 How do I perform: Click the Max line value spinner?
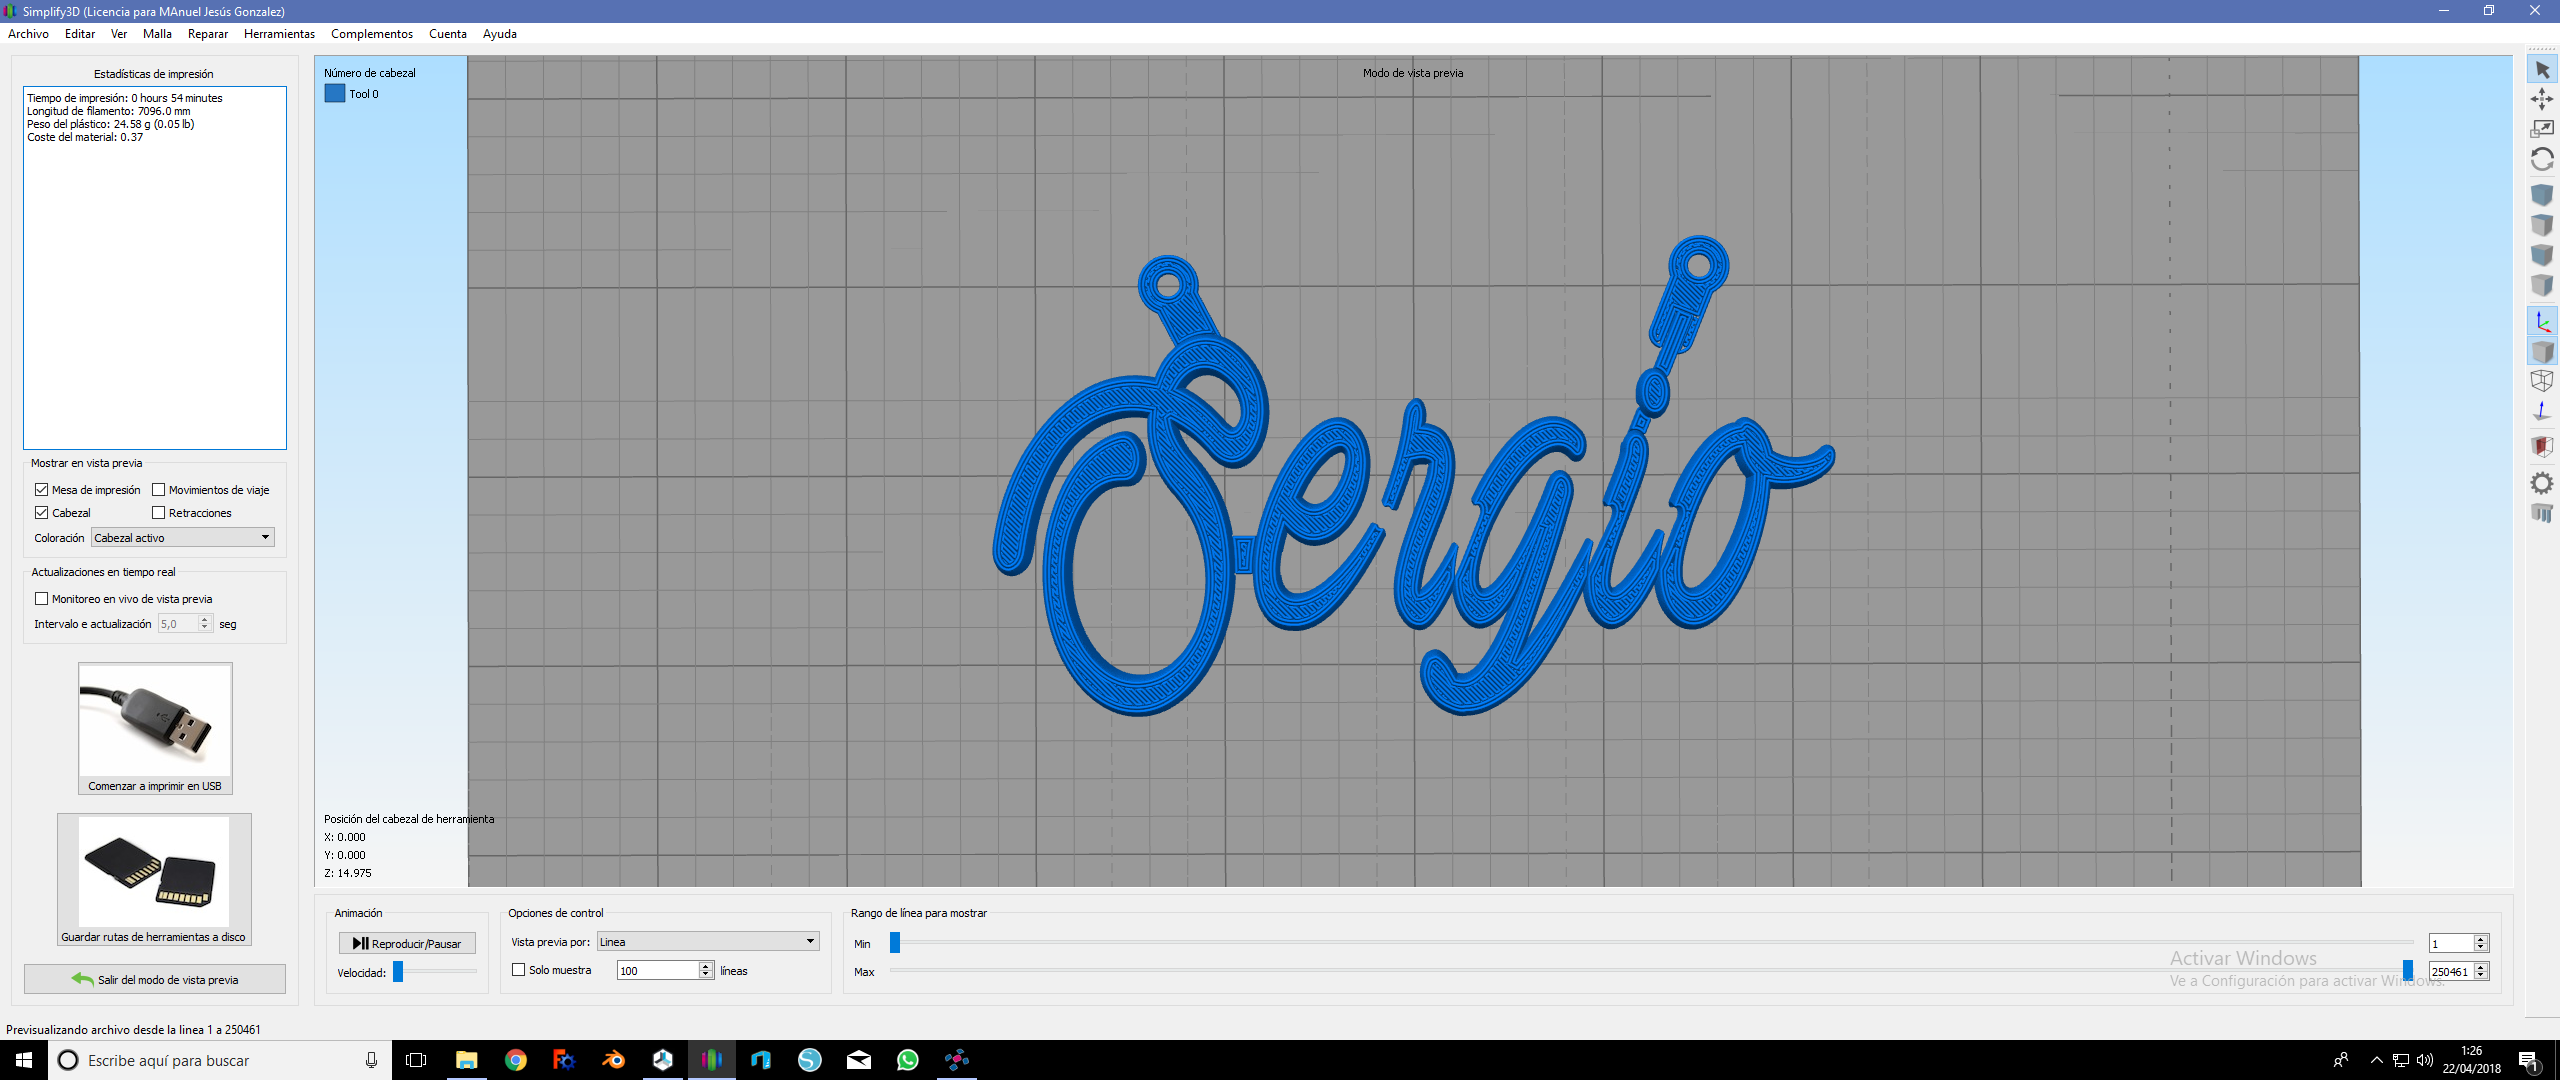(x=2480, y=971)
